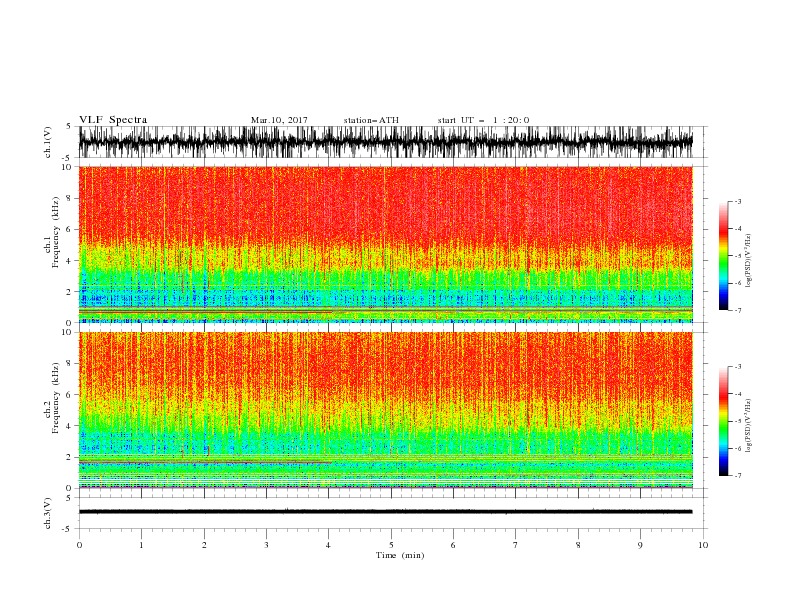Select the "ch.3(V)" waveform axis label
The width and height of the screenshot is (792, 612).
coord(48,513)
